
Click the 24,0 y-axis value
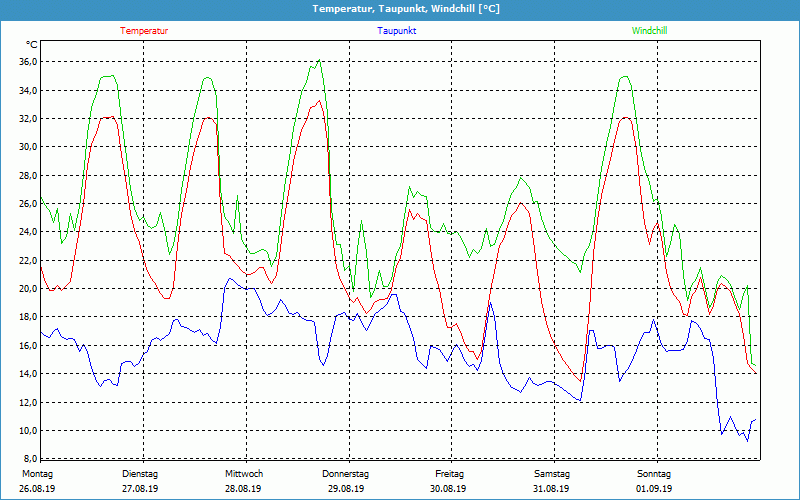pyautogui.click(x=28, y=232)
